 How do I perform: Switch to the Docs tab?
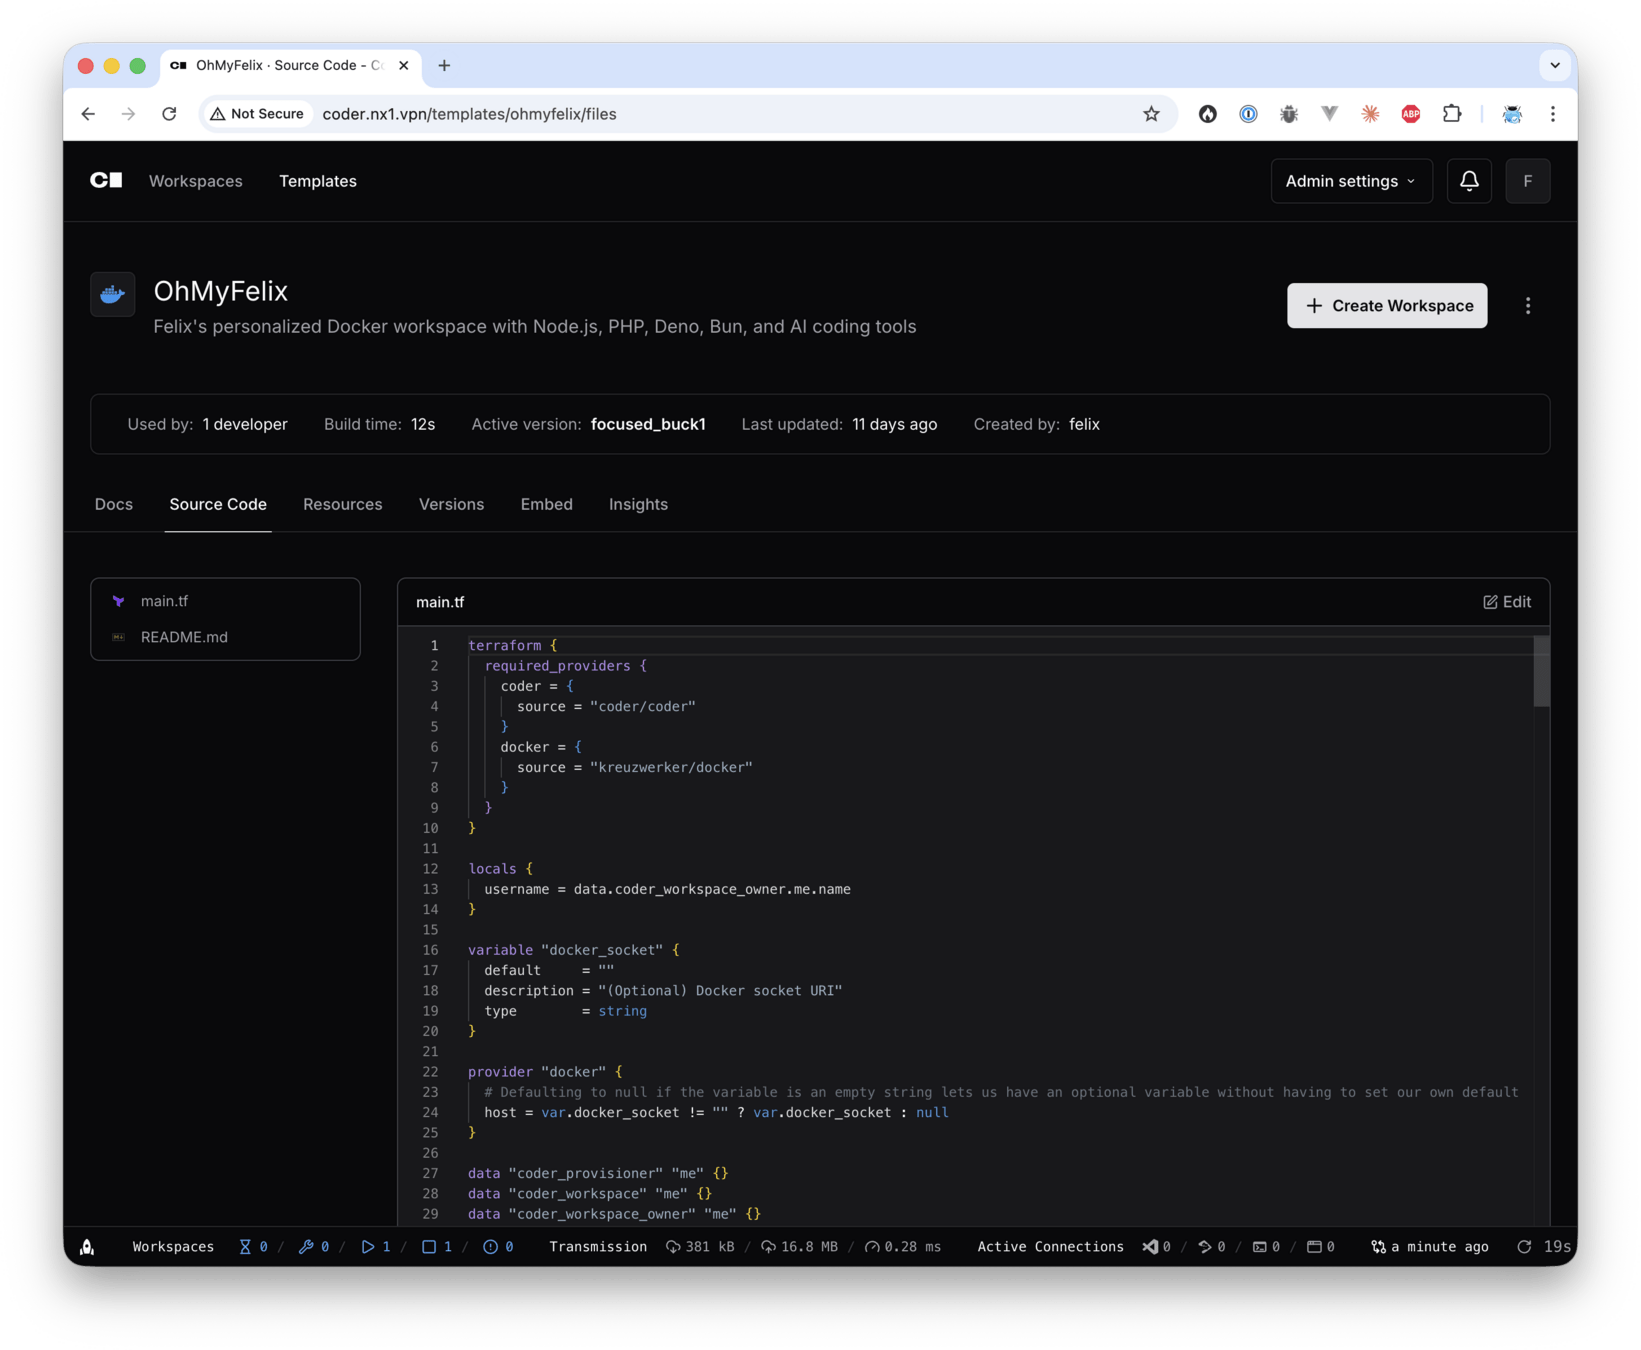coord(114,504)
